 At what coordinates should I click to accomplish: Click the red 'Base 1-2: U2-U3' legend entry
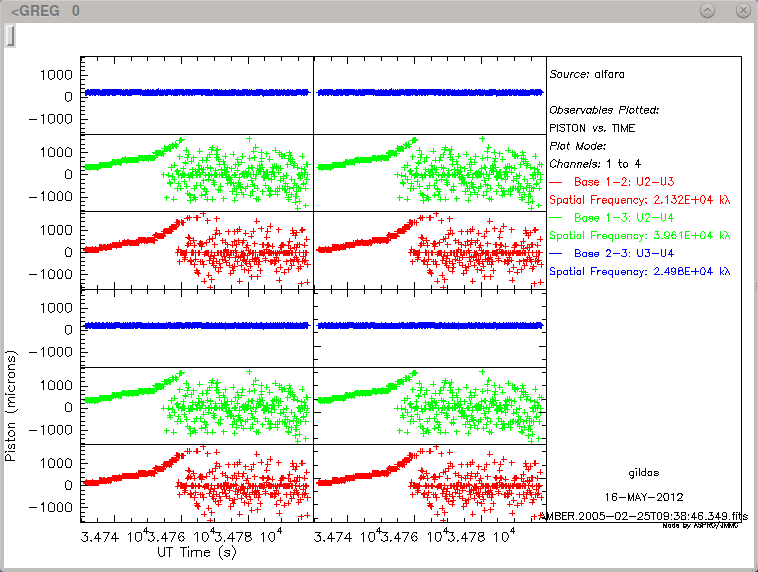[628, 182]
